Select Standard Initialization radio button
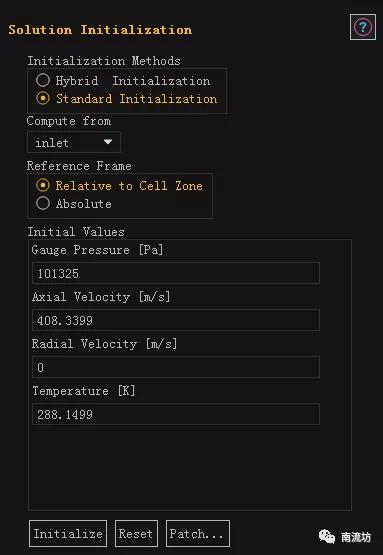This screenshot has width=383, height=555. (43, 98)
